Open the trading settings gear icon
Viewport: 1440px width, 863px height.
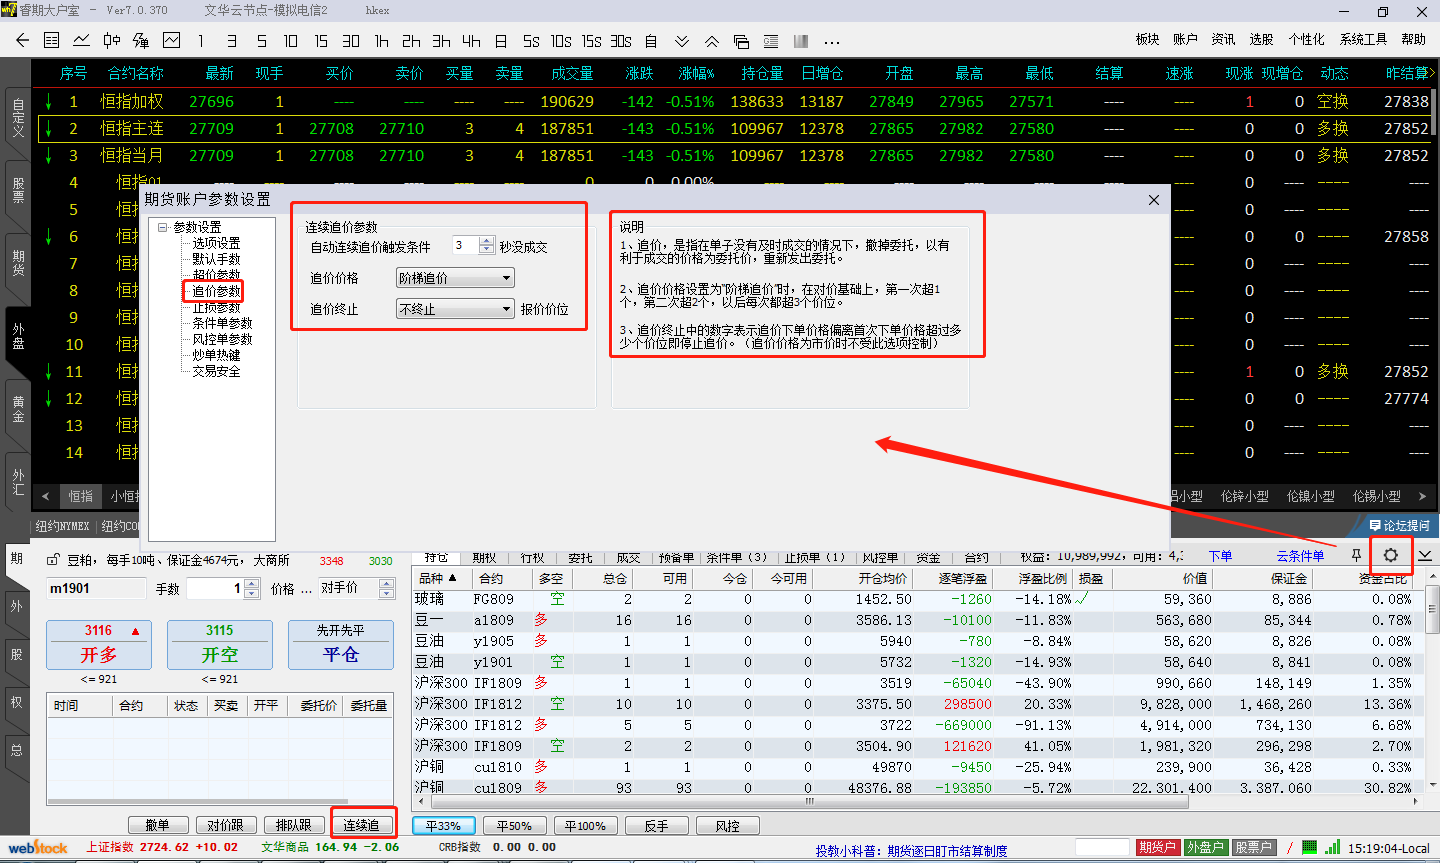(x=1390, y=555)
